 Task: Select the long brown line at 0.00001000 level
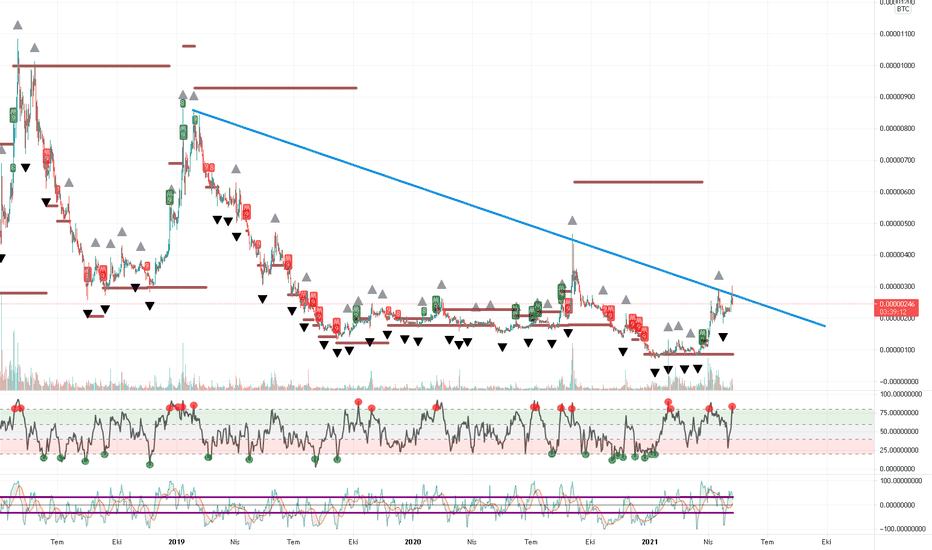coord(91,66)
